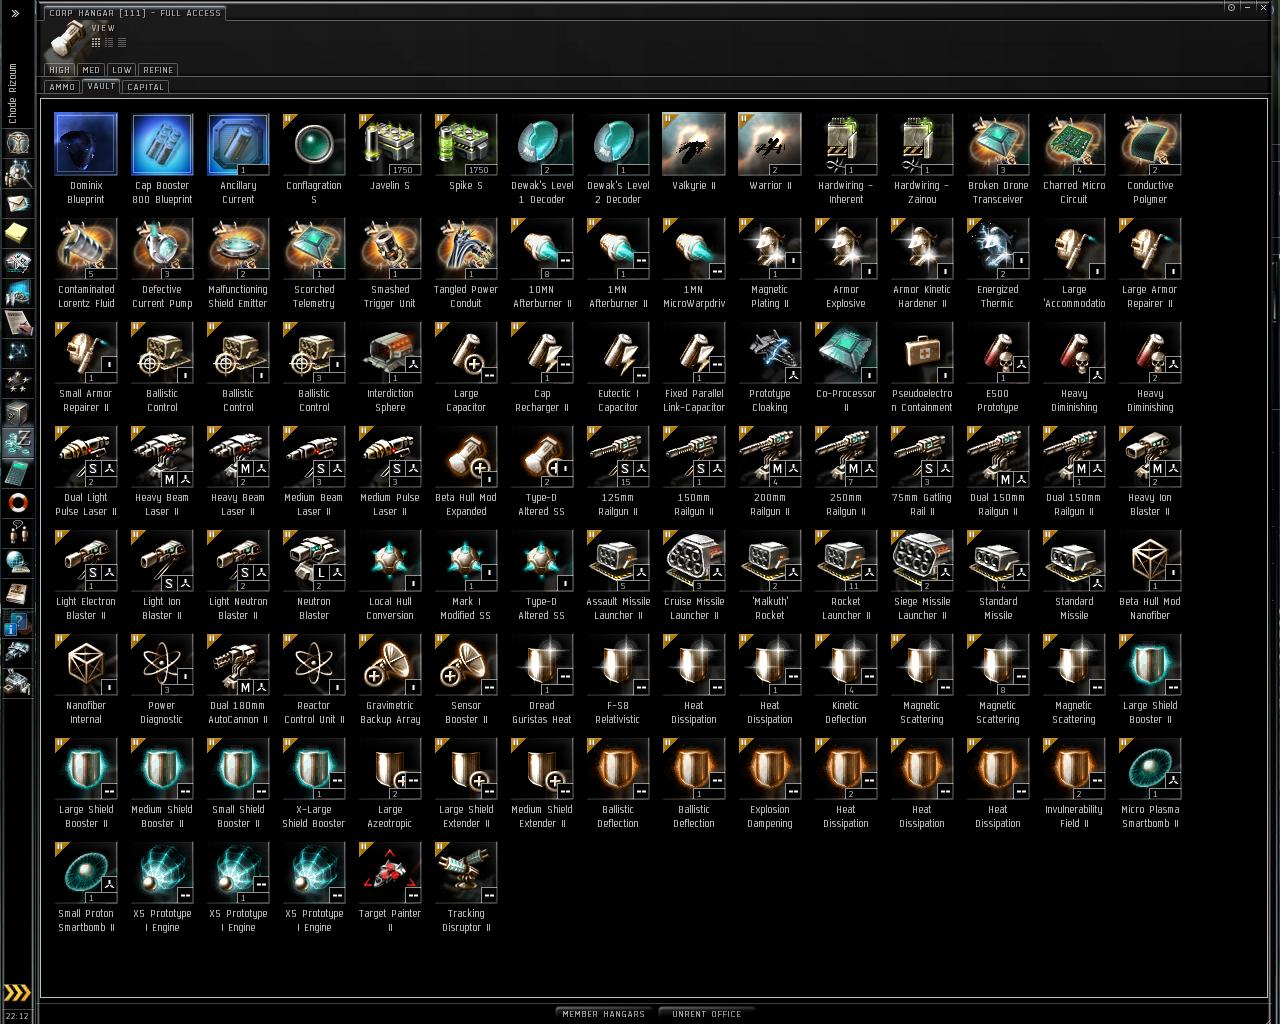This screenshot has width=1280, height=1024.
Task: Select the Invulnerability Field II module
Action: (x=1074, y=783)
